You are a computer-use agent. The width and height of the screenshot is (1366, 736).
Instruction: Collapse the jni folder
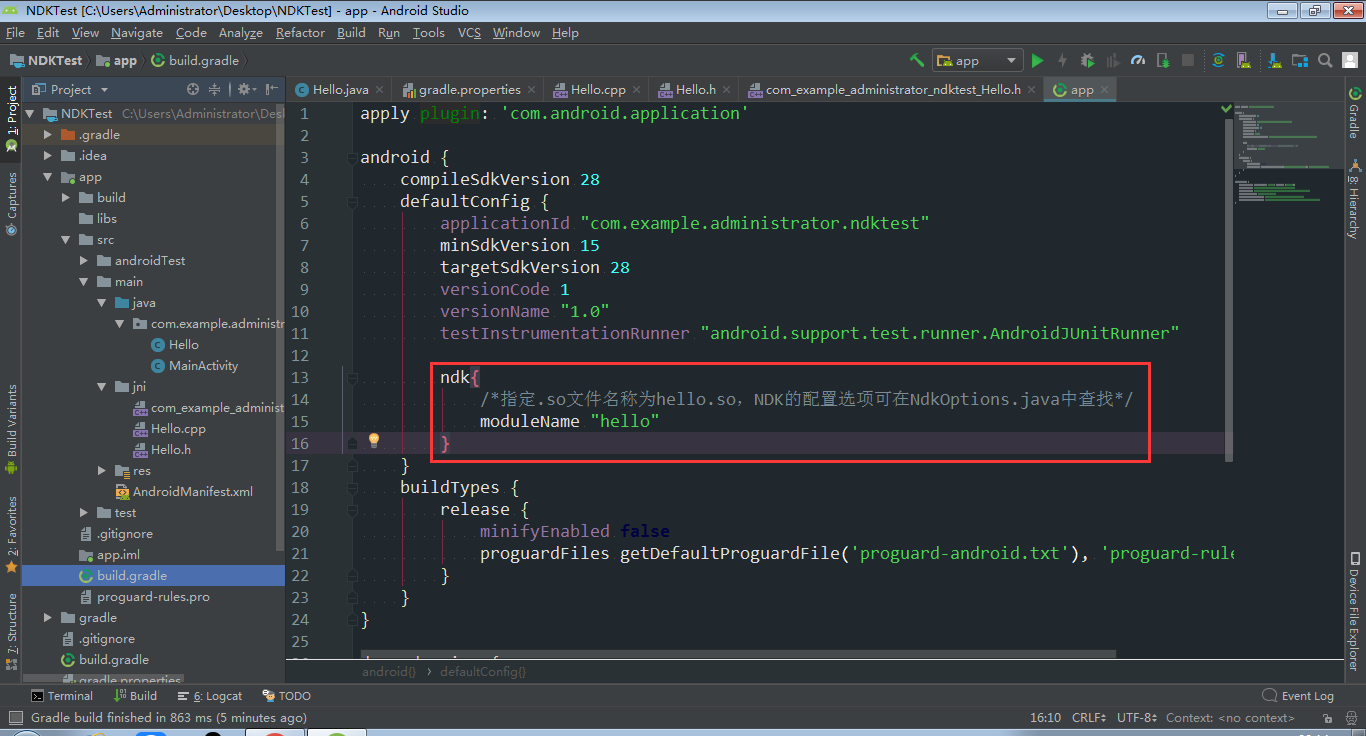(101, 387)
